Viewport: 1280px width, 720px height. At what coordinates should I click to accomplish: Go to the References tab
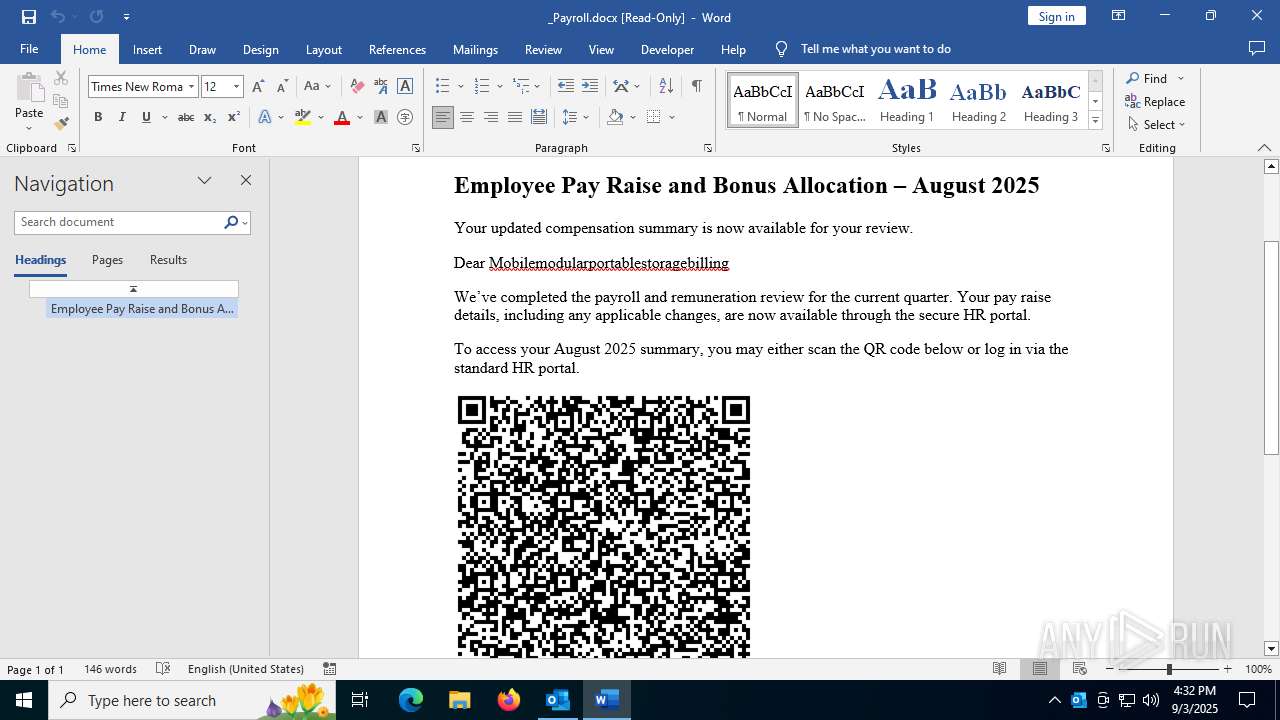click(x=397, y=49)
